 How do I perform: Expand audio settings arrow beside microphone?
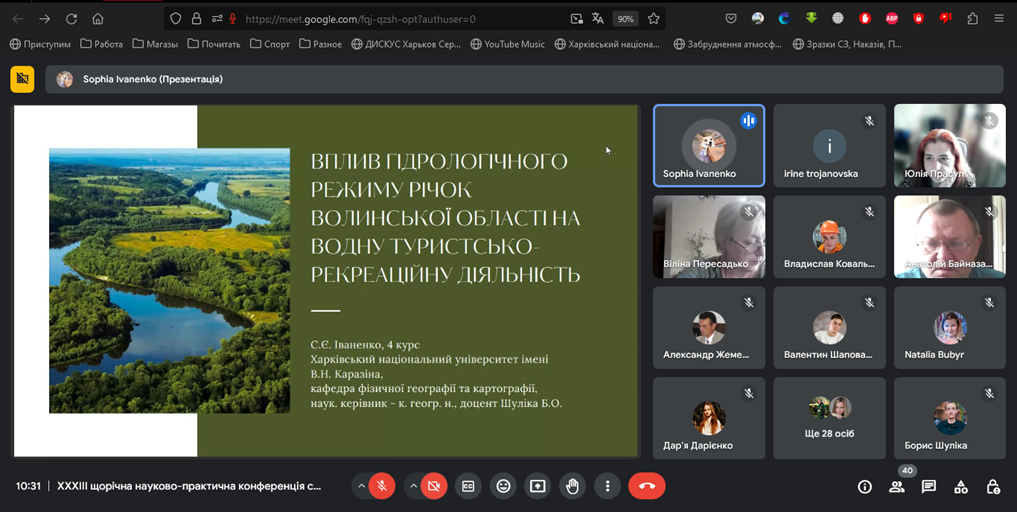click(360, 486)
